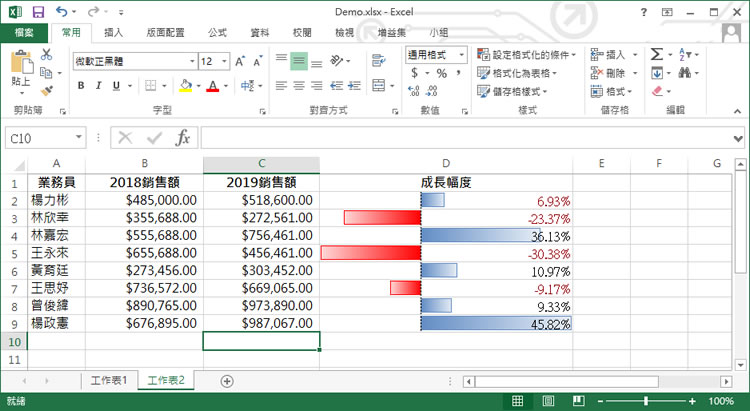Switch to the 插入 ribbon tab
750x411 pixels.
[x=114, y=32]
